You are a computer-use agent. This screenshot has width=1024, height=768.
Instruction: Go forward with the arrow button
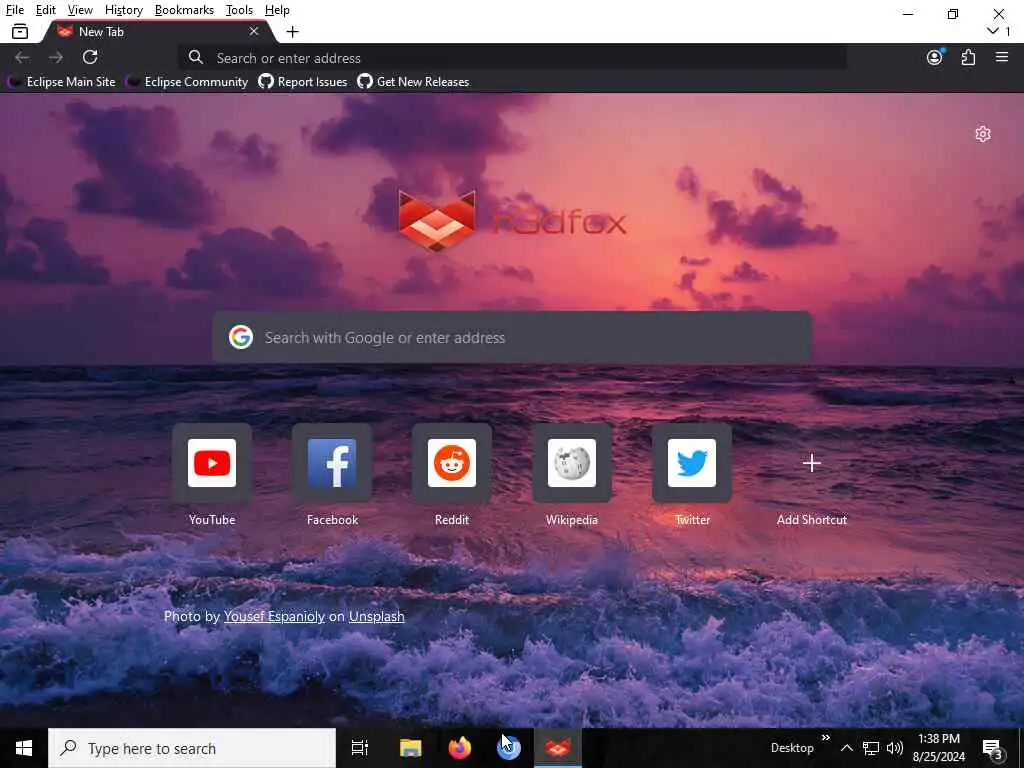pyautogui.click(x=56, y=57)
